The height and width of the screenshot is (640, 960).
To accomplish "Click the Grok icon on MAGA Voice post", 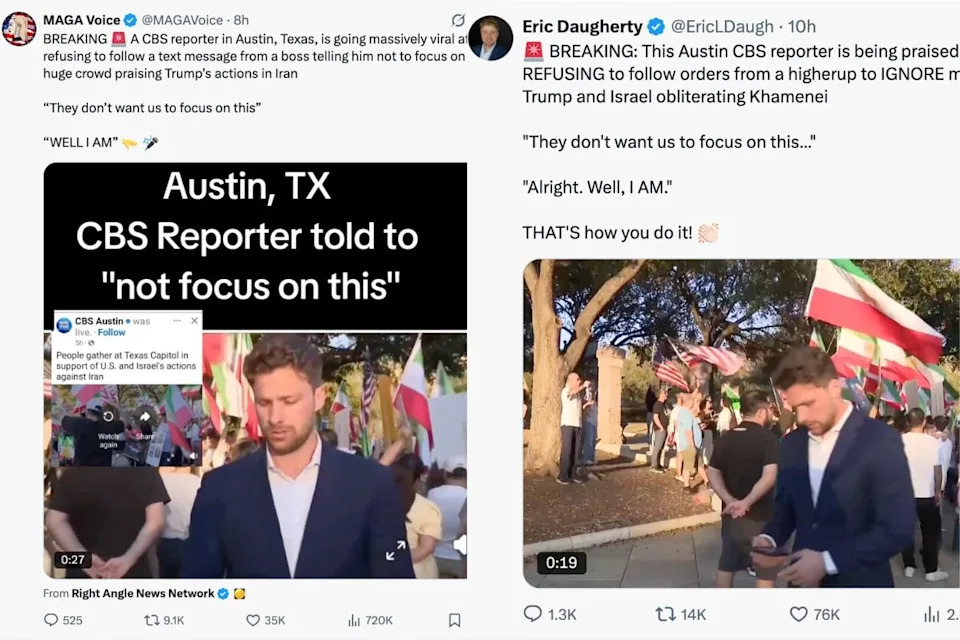I will point(458,20).
